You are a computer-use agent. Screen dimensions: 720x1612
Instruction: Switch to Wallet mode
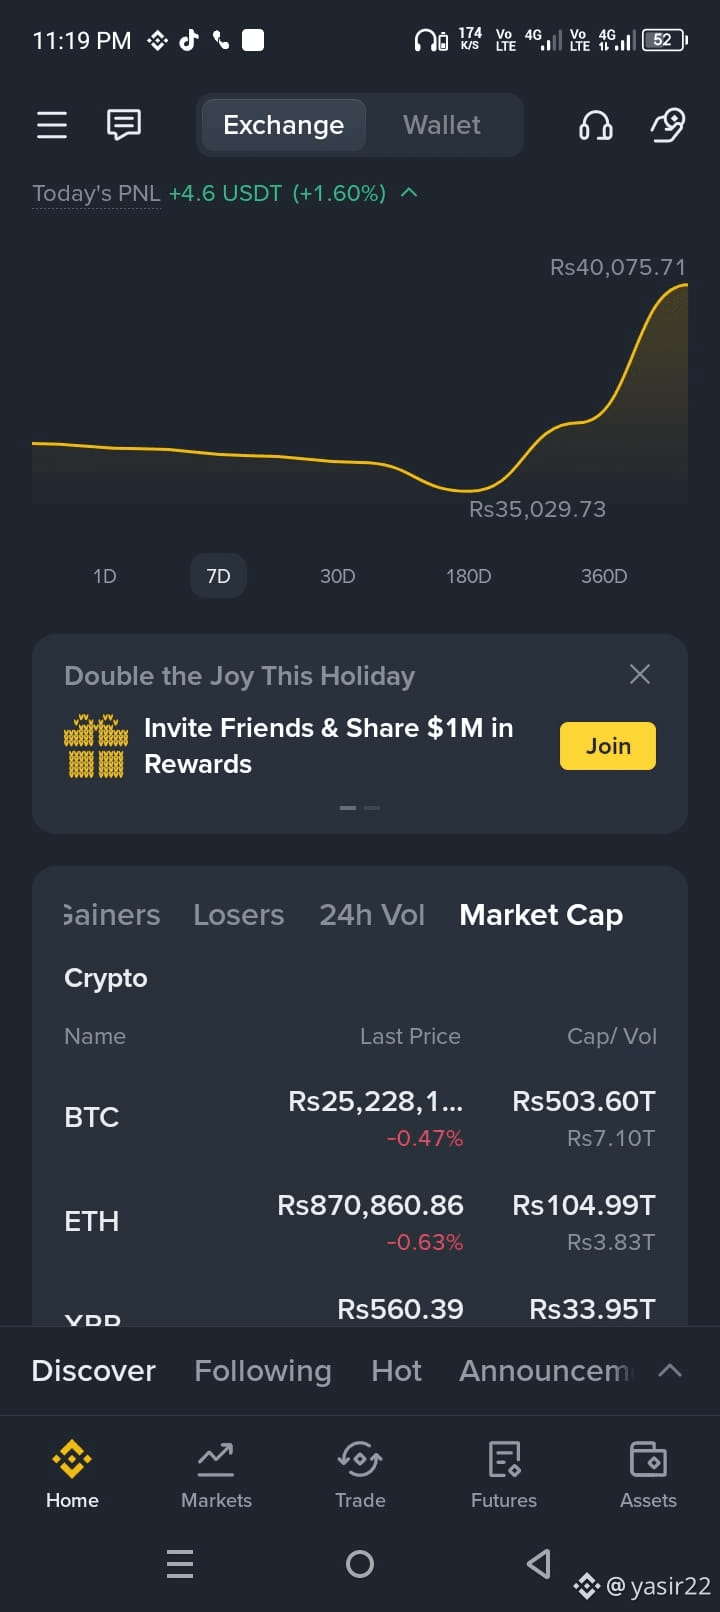(x=441, y=125)
